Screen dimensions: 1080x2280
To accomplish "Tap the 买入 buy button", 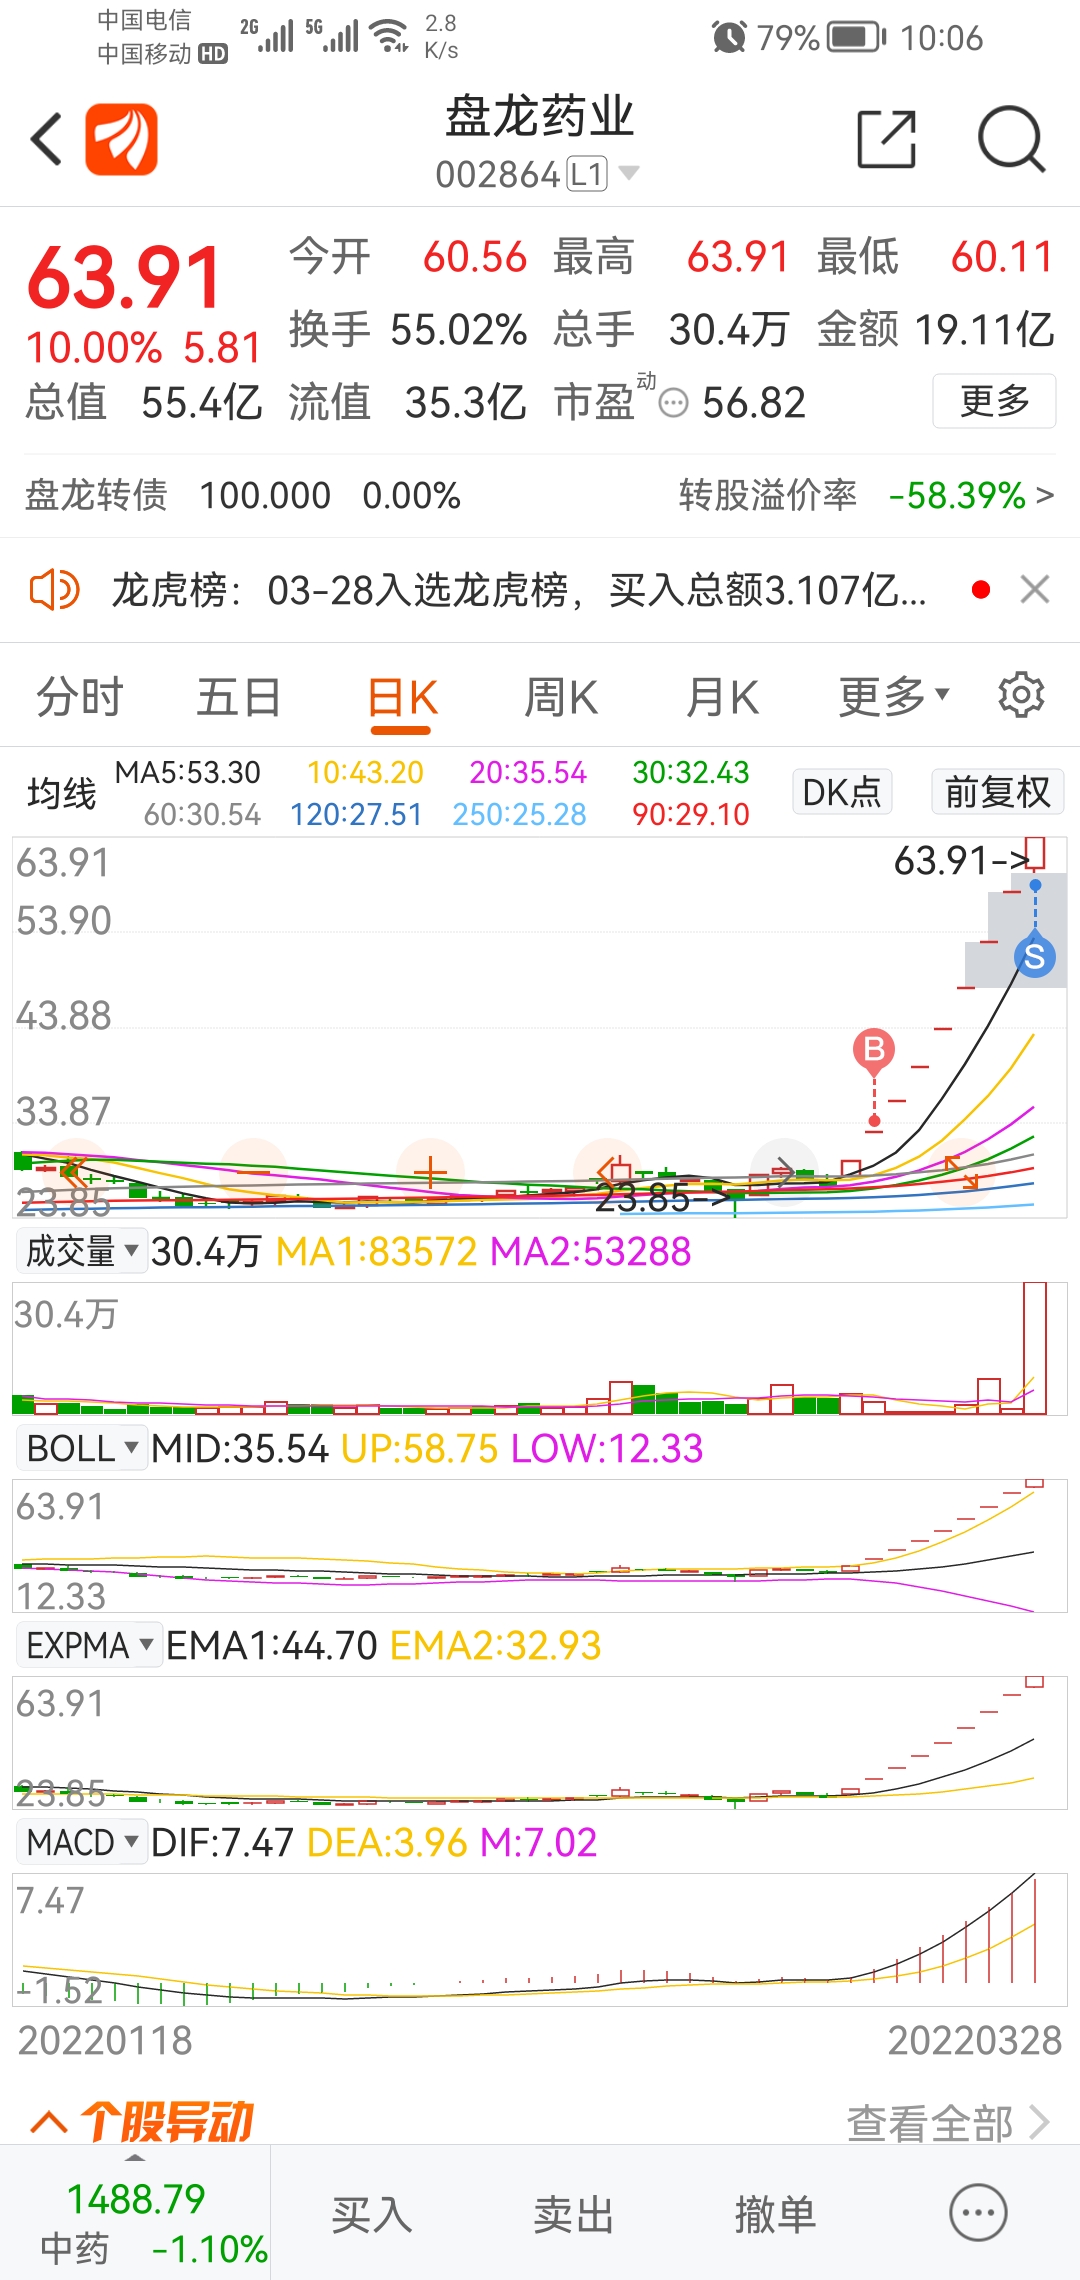I will coord(372,2214).
